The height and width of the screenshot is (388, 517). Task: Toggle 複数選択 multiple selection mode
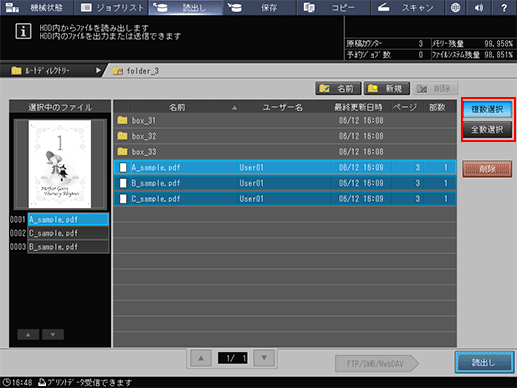click(x=487, y=109)
